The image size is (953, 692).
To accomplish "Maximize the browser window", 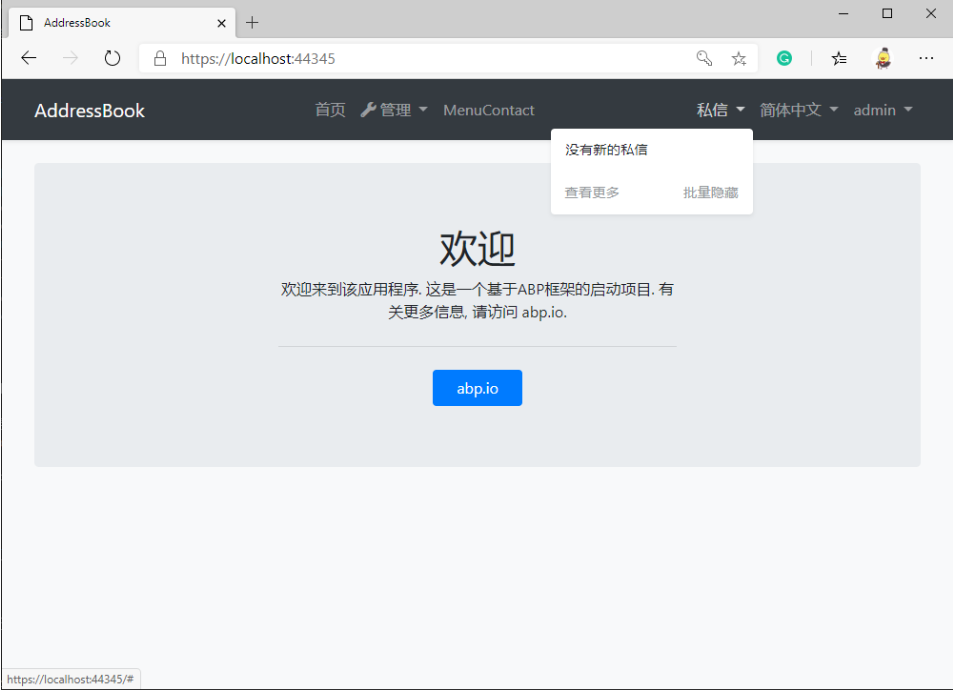I will [887, 13].
